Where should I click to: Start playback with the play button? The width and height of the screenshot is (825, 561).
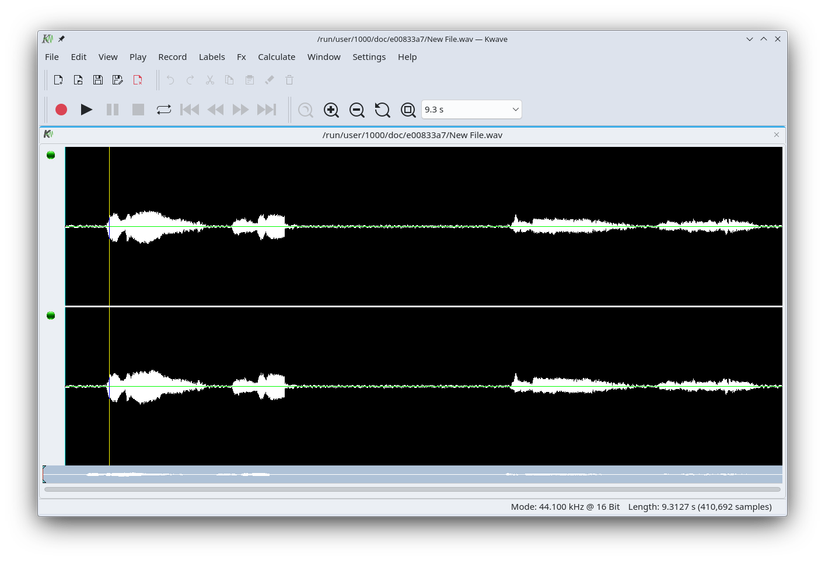86,109
